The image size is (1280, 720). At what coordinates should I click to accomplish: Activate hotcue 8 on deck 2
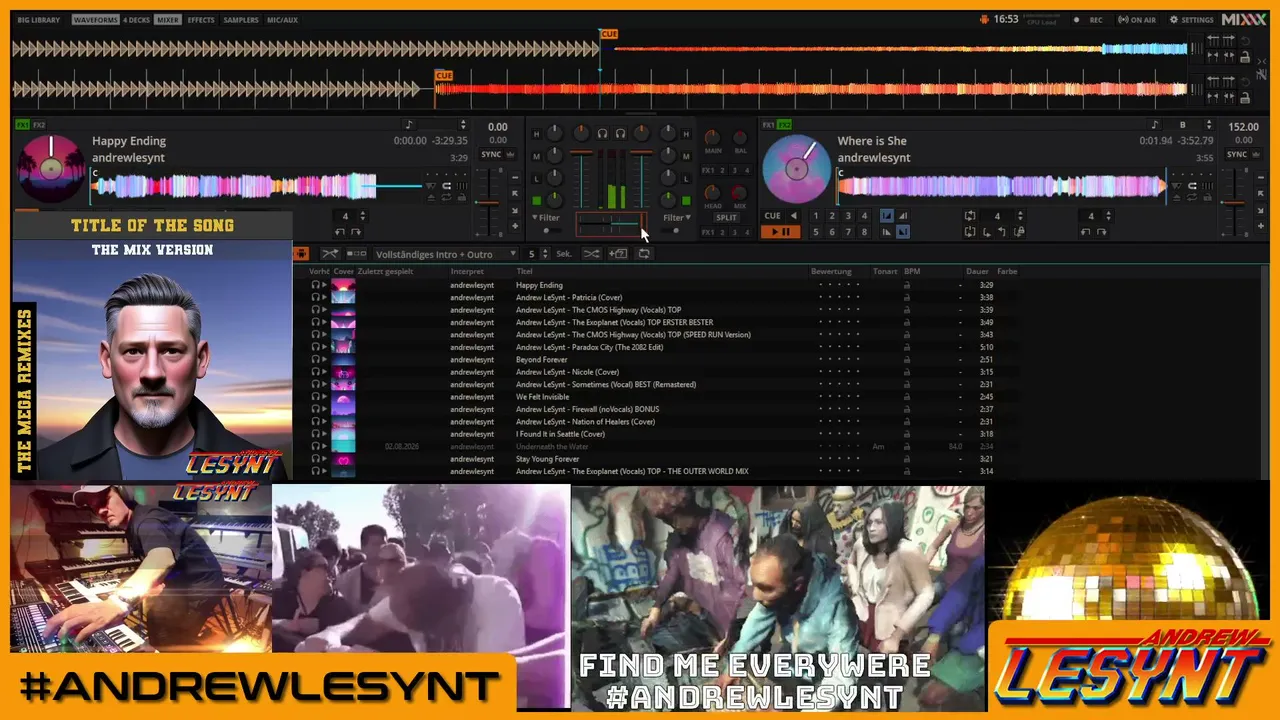tap(864, 232)
